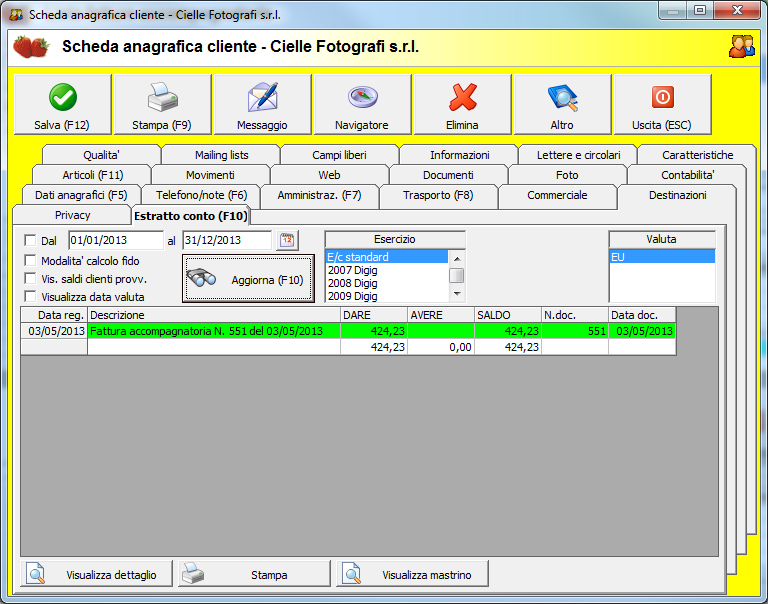Viewport: 768px width, 604px height.
Task: Click the magnifier icon on Visualizza dettaglio
Action: pyautogui.click(x=36, y=573)
